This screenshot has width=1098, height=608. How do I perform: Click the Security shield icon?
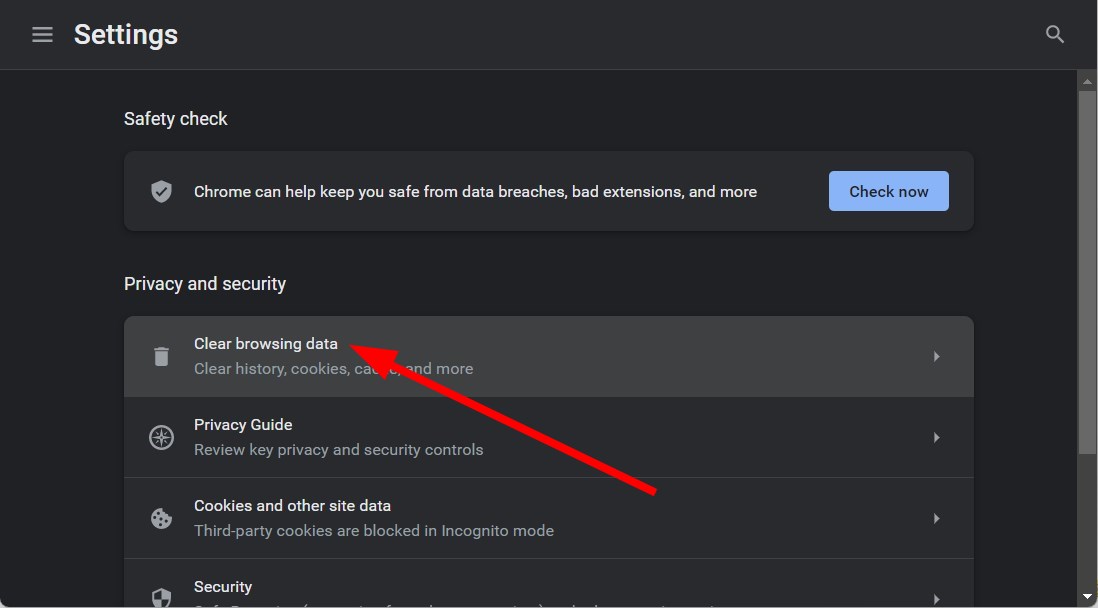(x=161, y=597)
